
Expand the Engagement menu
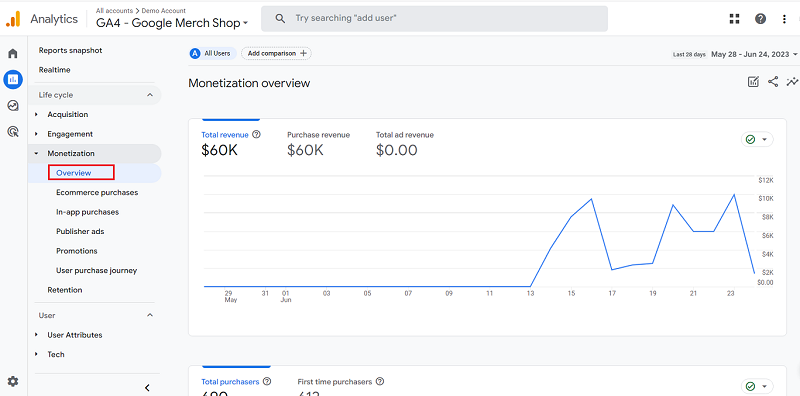(36, 134)
